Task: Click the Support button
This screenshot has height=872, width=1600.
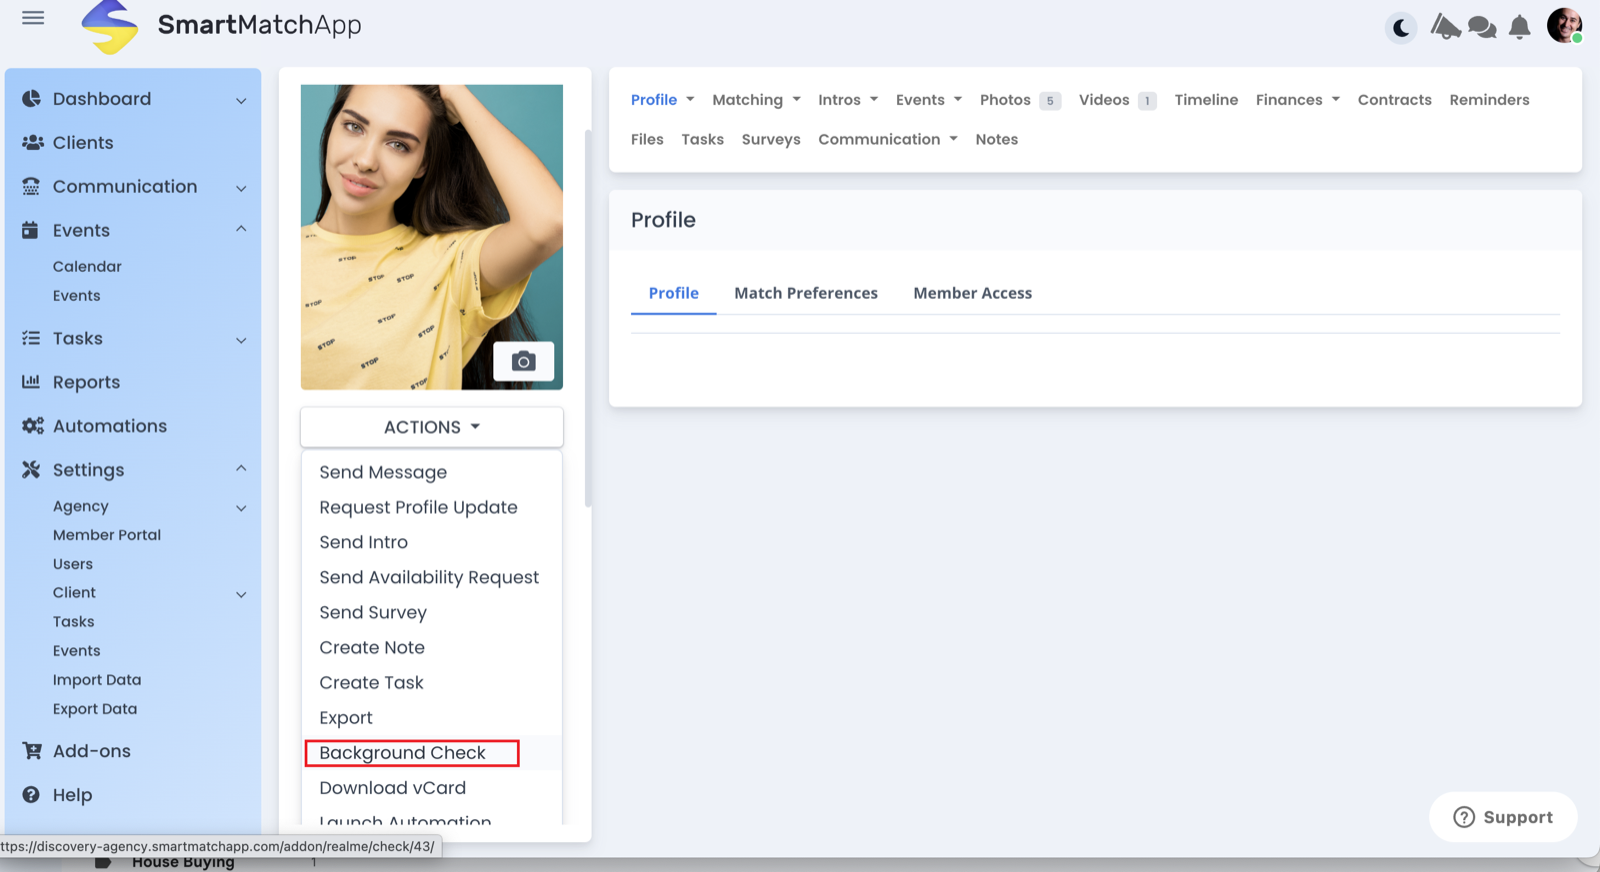Action: [1503, 817]
